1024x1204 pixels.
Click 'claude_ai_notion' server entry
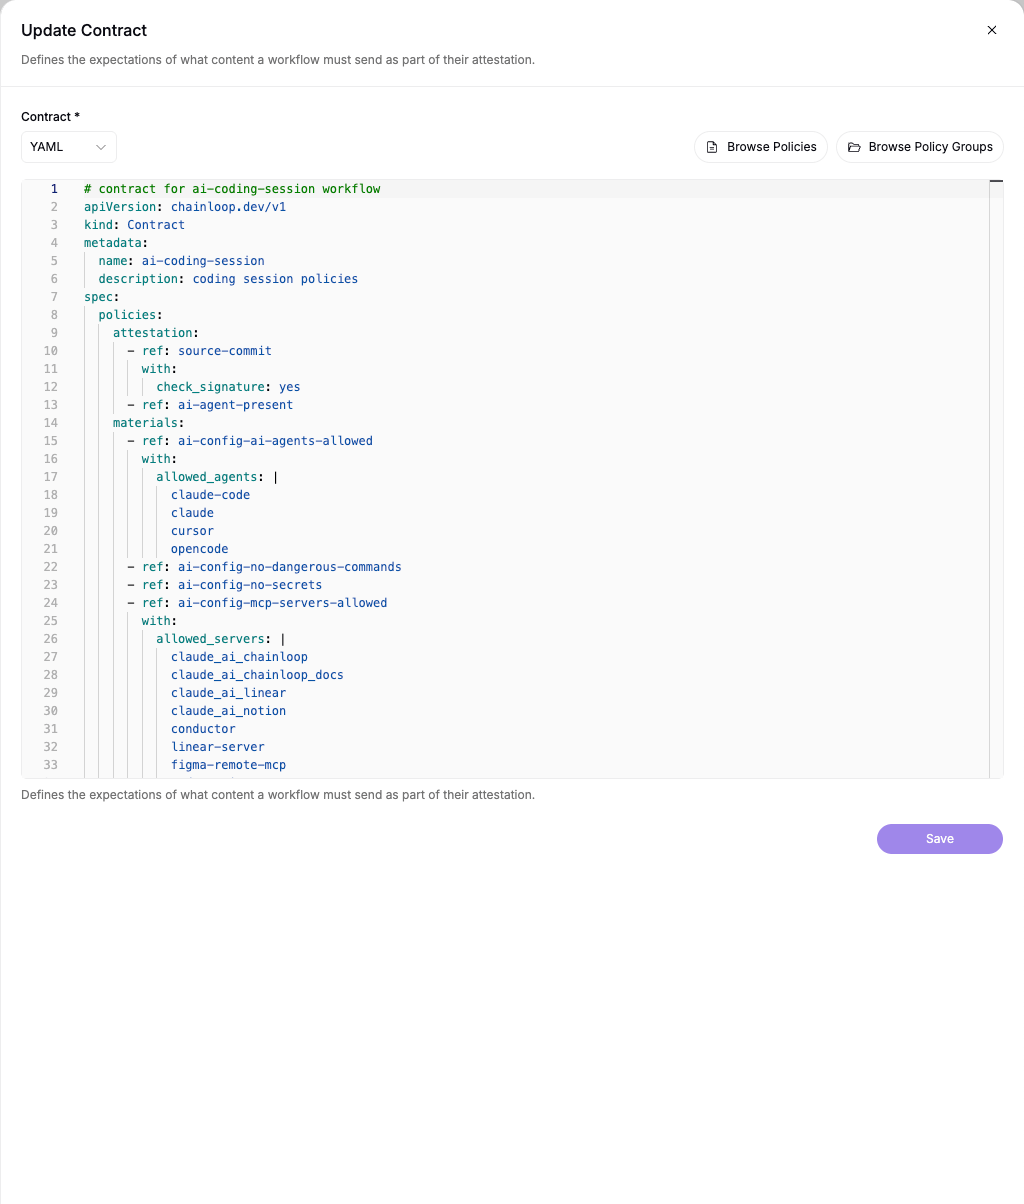pos(228,711)
